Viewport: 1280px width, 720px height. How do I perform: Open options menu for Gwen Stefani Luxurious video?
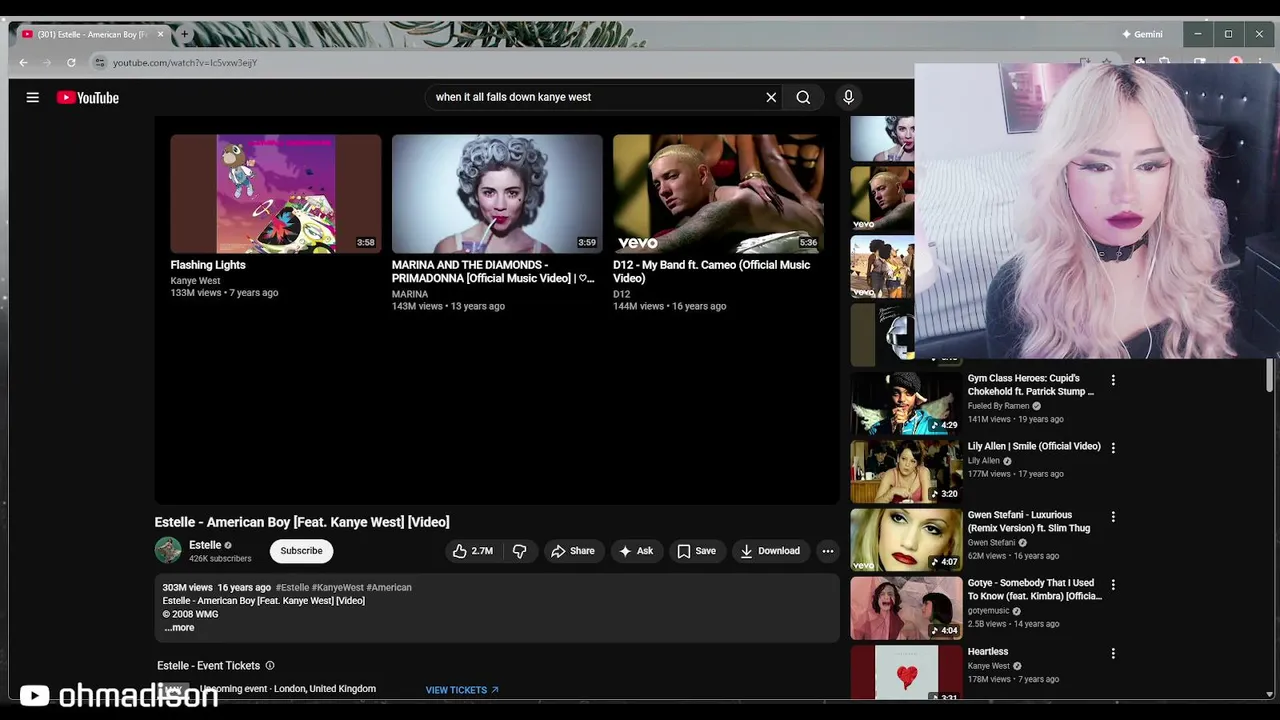[x=1113, y=517]
